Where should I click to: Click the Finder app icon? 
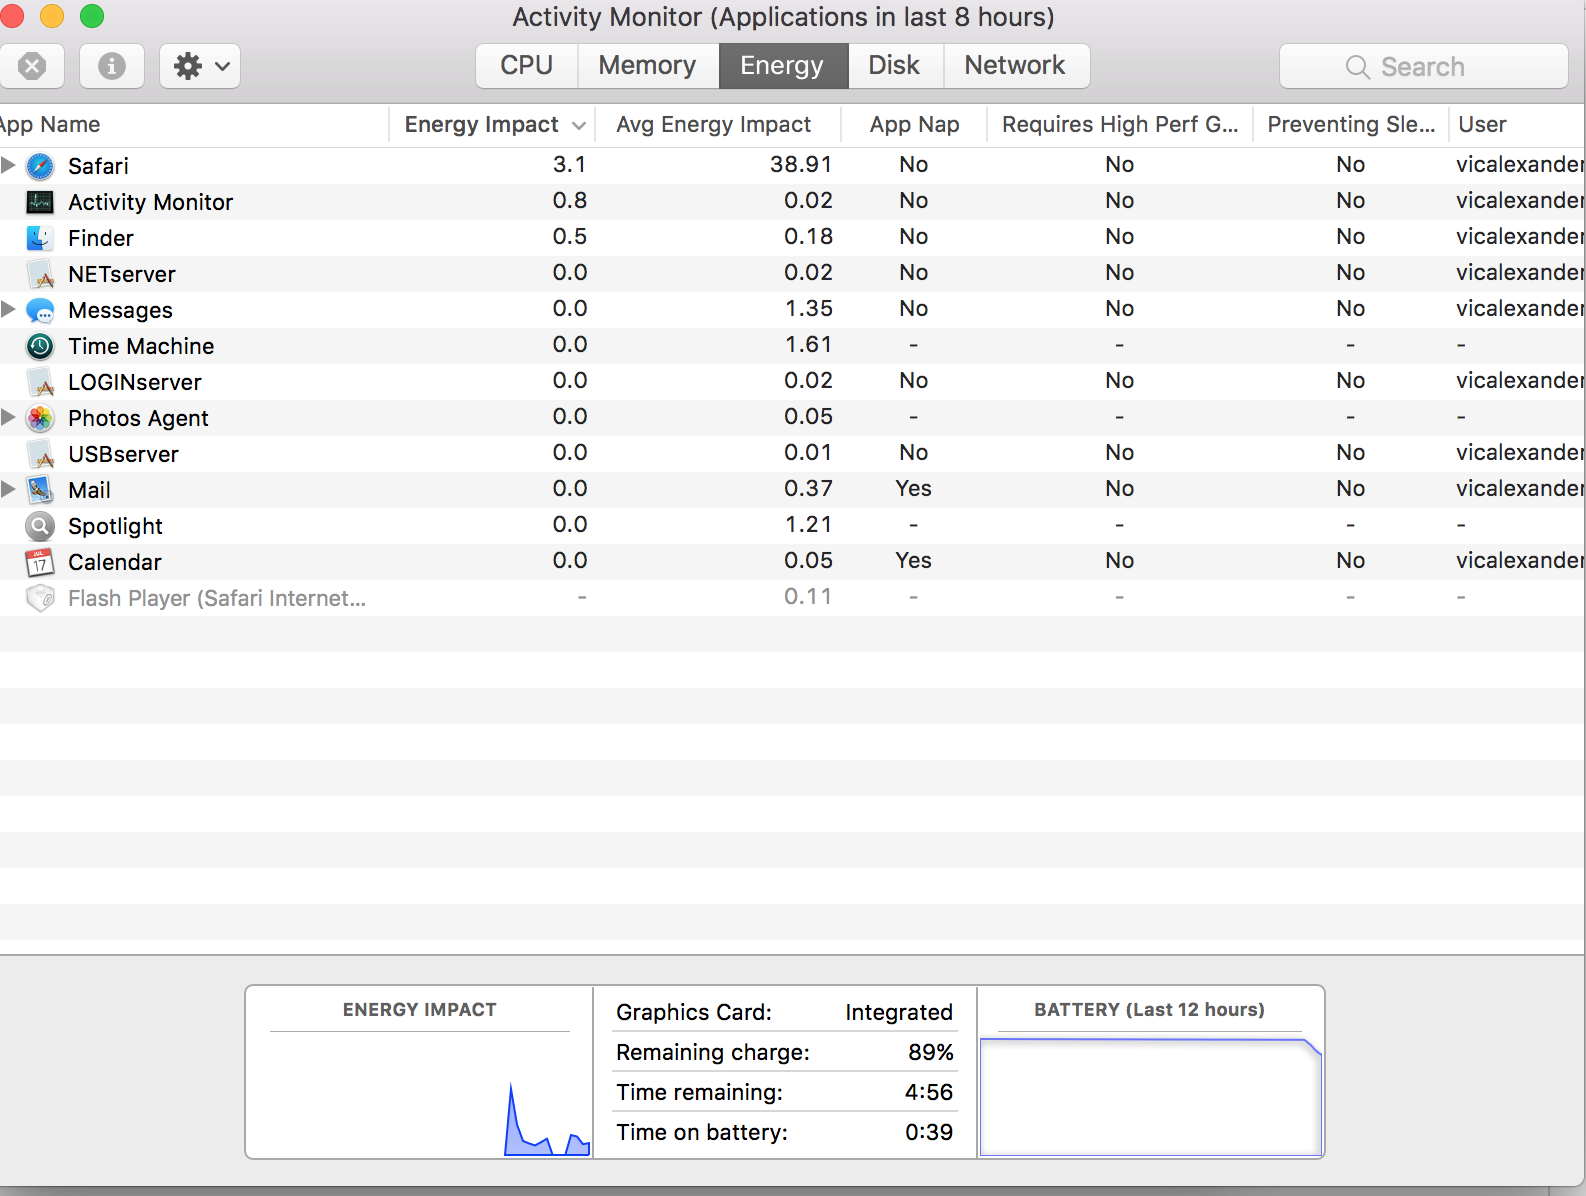click(x=40, y=238)
